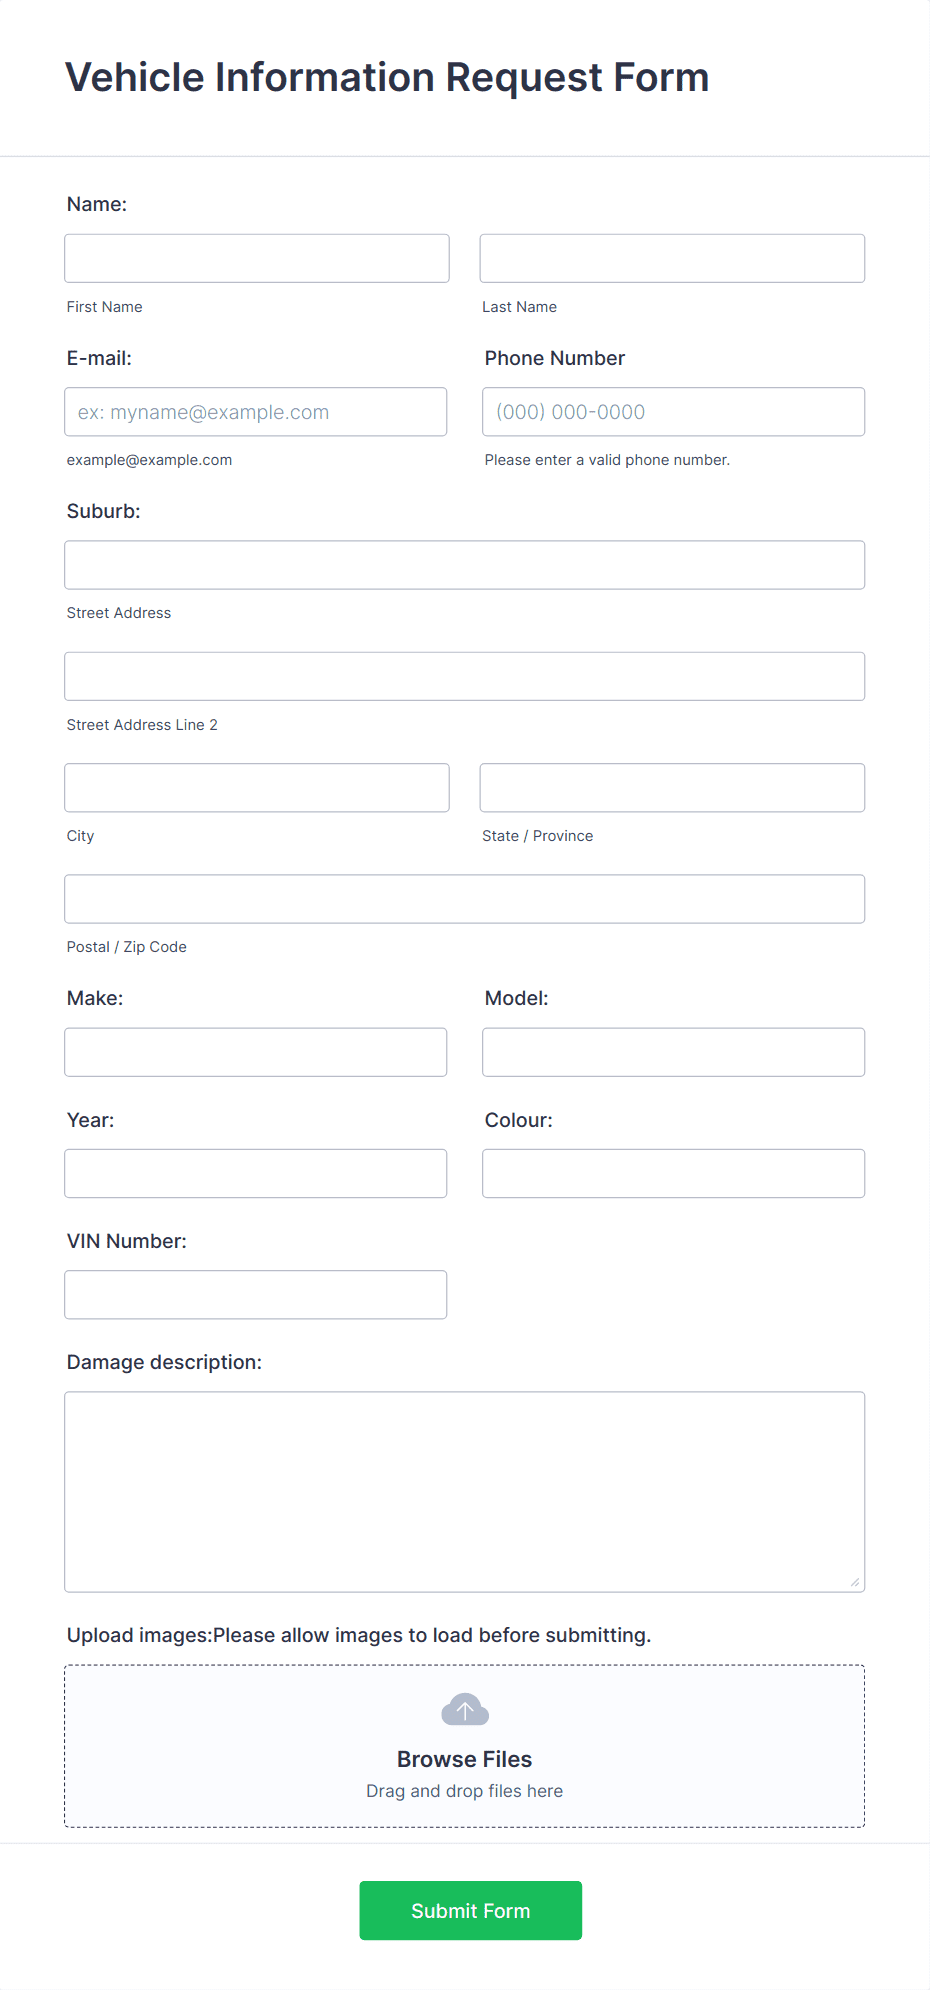Click inside the Damage description textarea
Viewport: 930px width, 1990px height.
tap(465, 1492)
